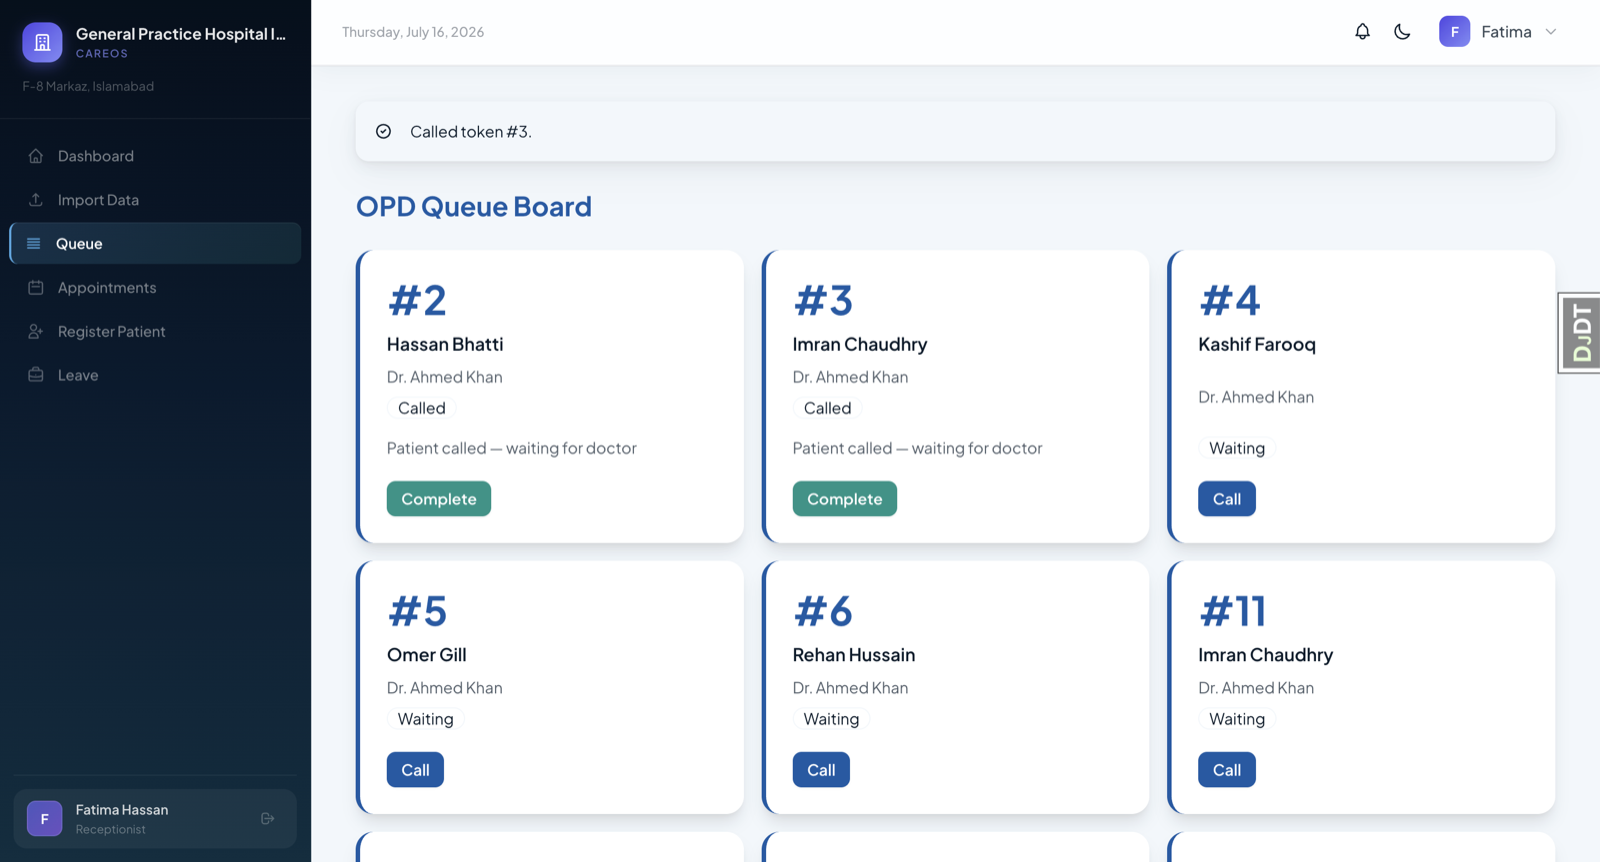Complete token #3 for Imran Chaudhry

click(845, 499)
